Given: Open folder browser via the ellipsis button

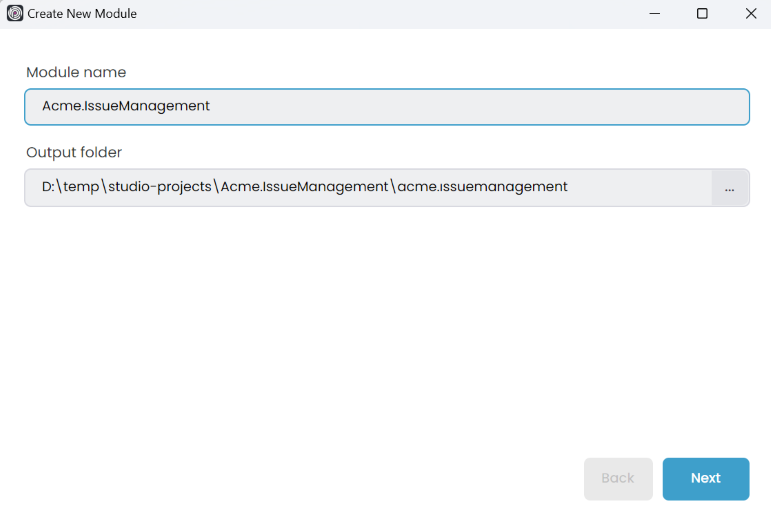Looking at the screenshot, I should [x=730, y=188].
